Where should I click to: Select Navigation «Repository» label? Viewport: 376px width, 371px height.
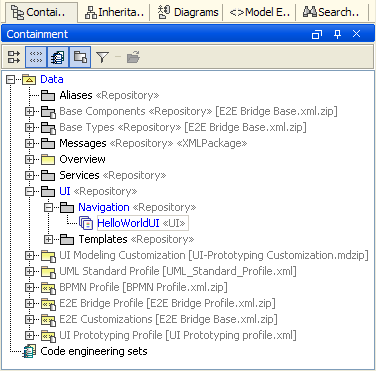click(x=137, y=207)
